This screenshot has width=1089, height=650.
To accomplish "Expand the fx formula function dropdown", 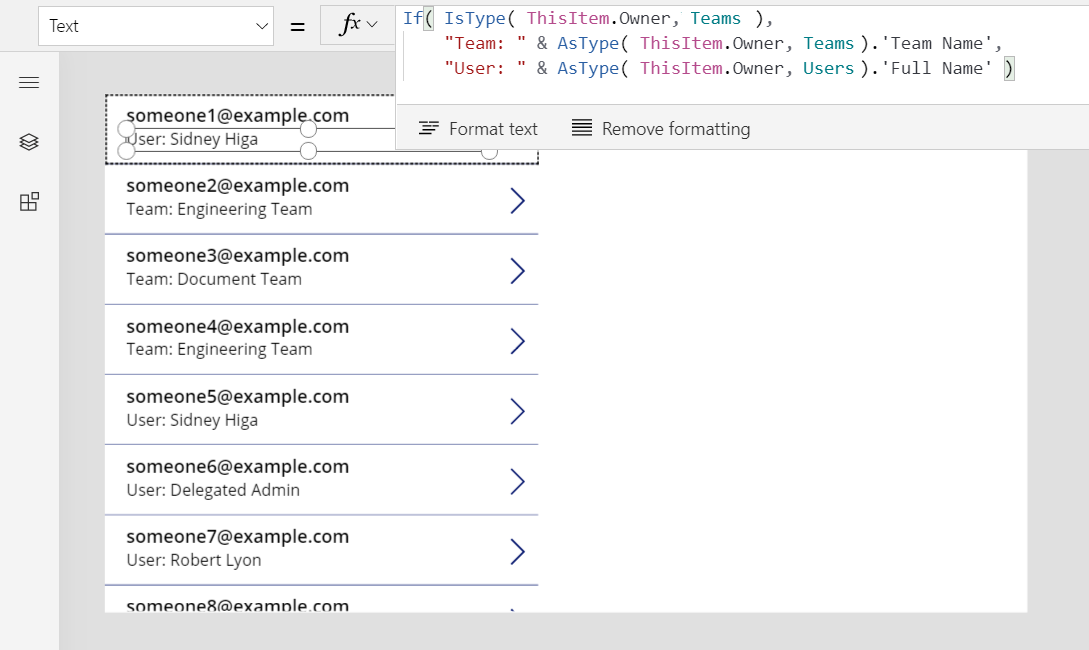I will click(358, 25).
